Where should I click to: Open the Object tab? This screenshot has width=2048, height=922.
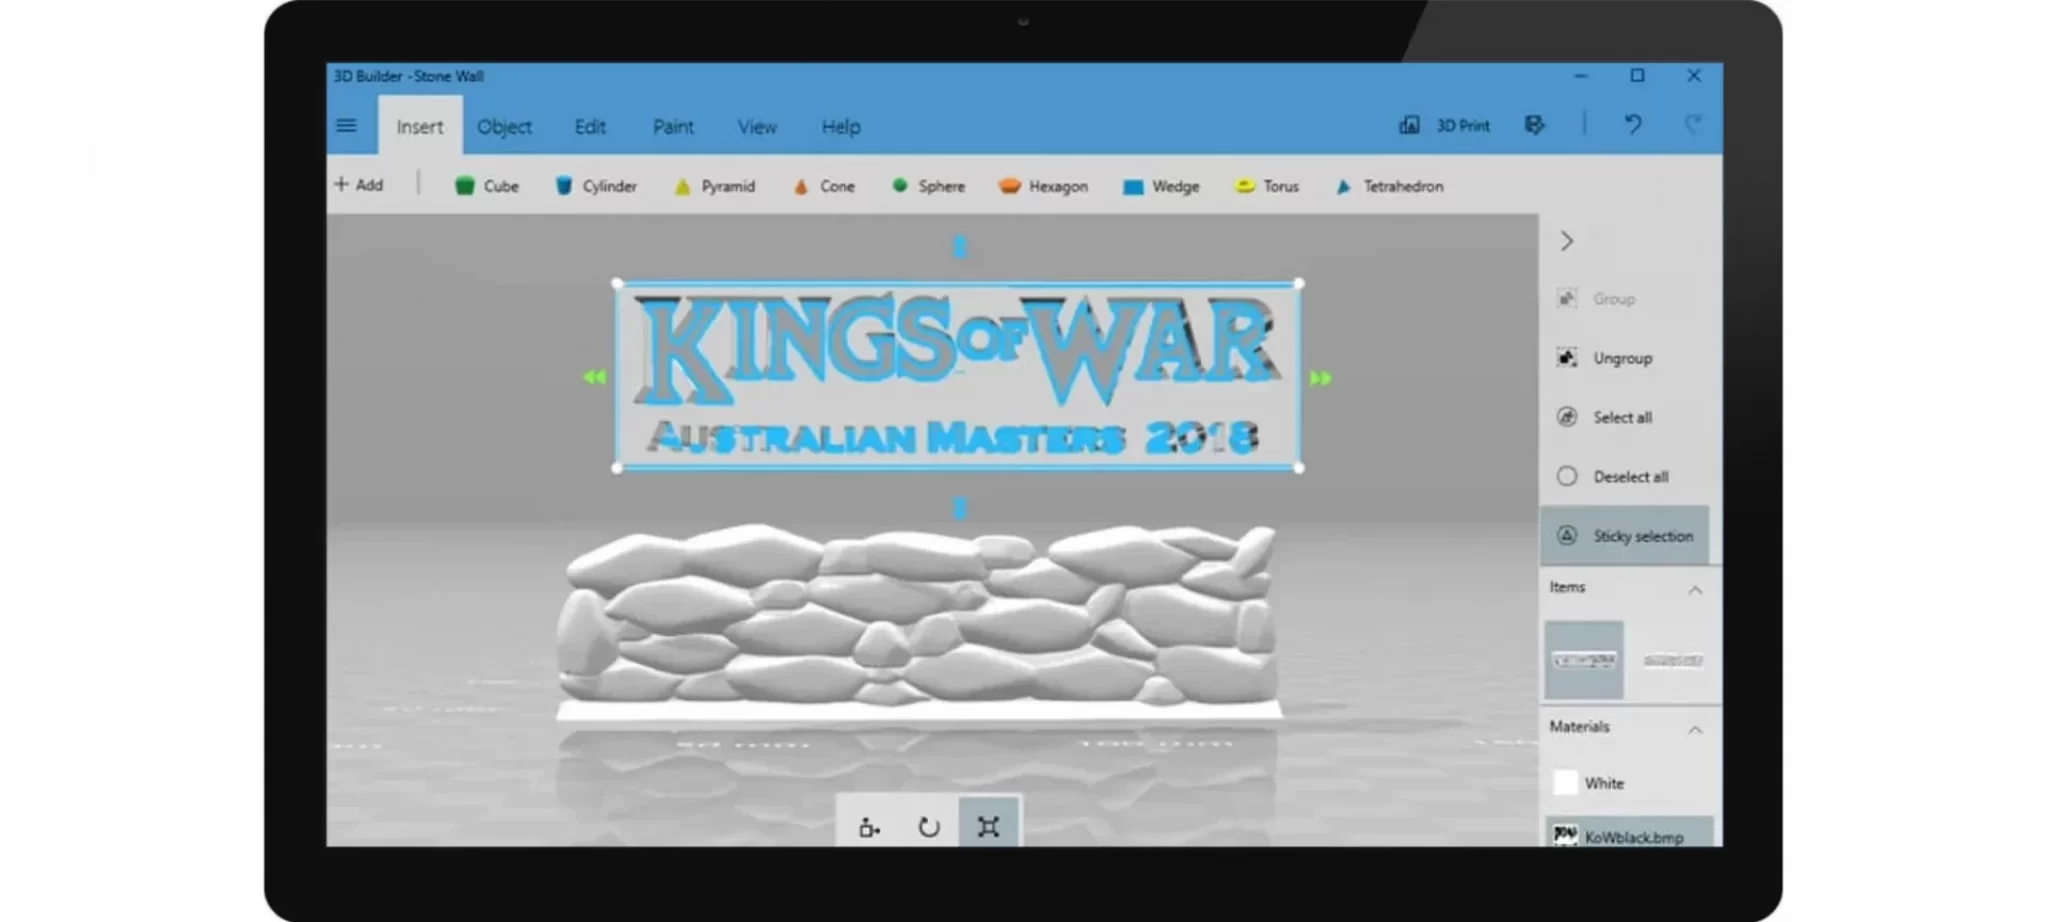coord(504,127)
